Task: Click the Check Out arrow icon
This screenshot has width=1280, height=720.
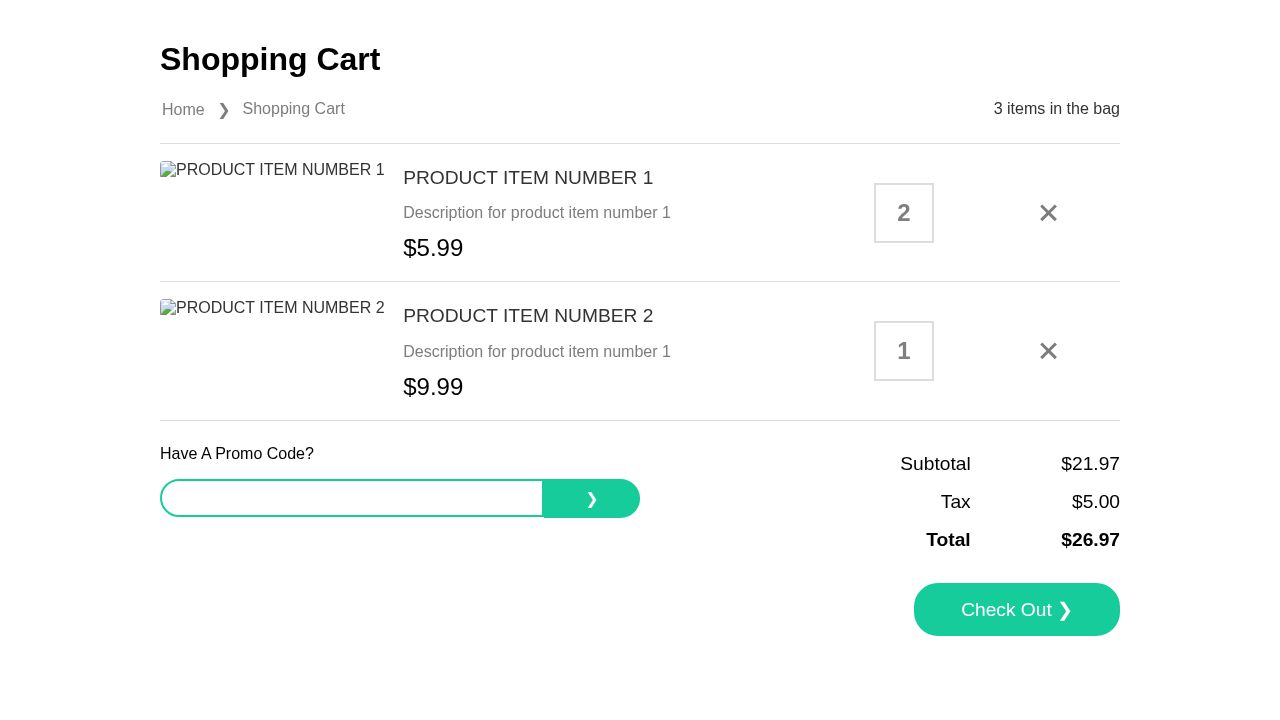Action: 1065,610
